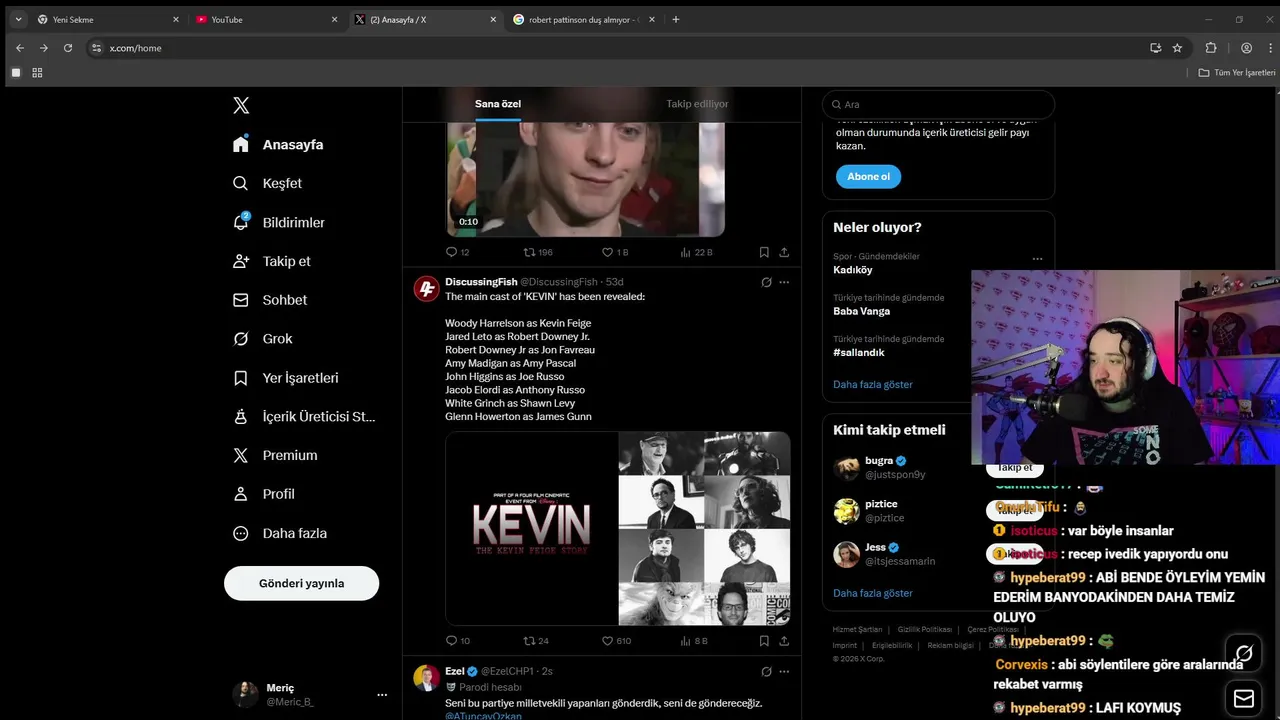The height and width of the screenshot is (720, 1280).
Task: Reply to the KEVIN cast post
Action: tap(457, 640)
